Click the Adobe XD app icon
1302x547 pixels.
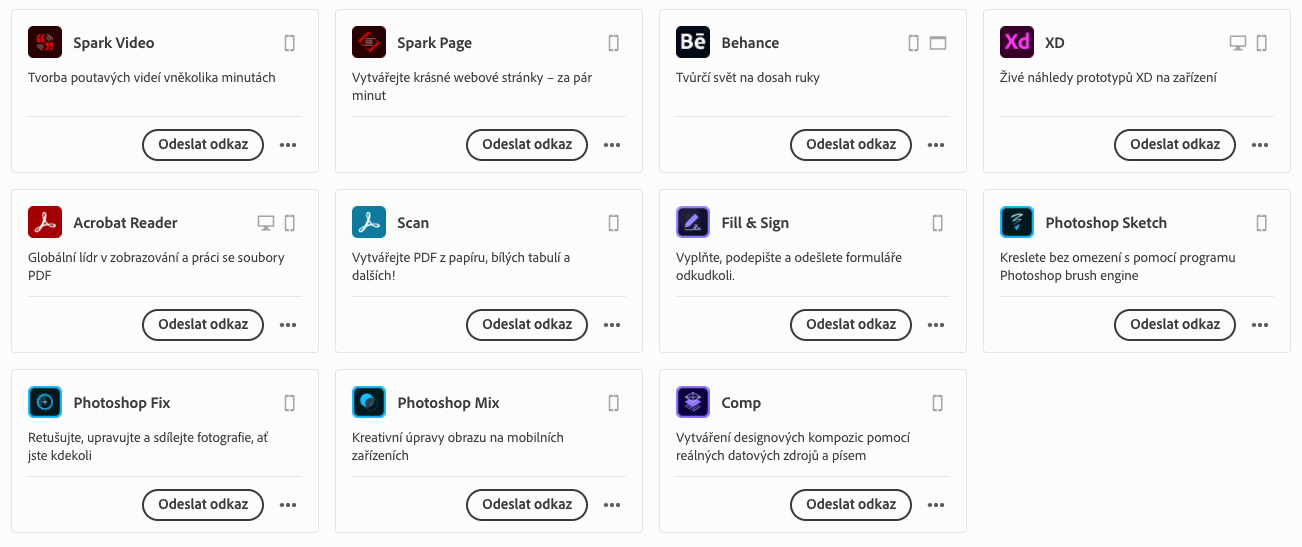[x=1017, y=43]
